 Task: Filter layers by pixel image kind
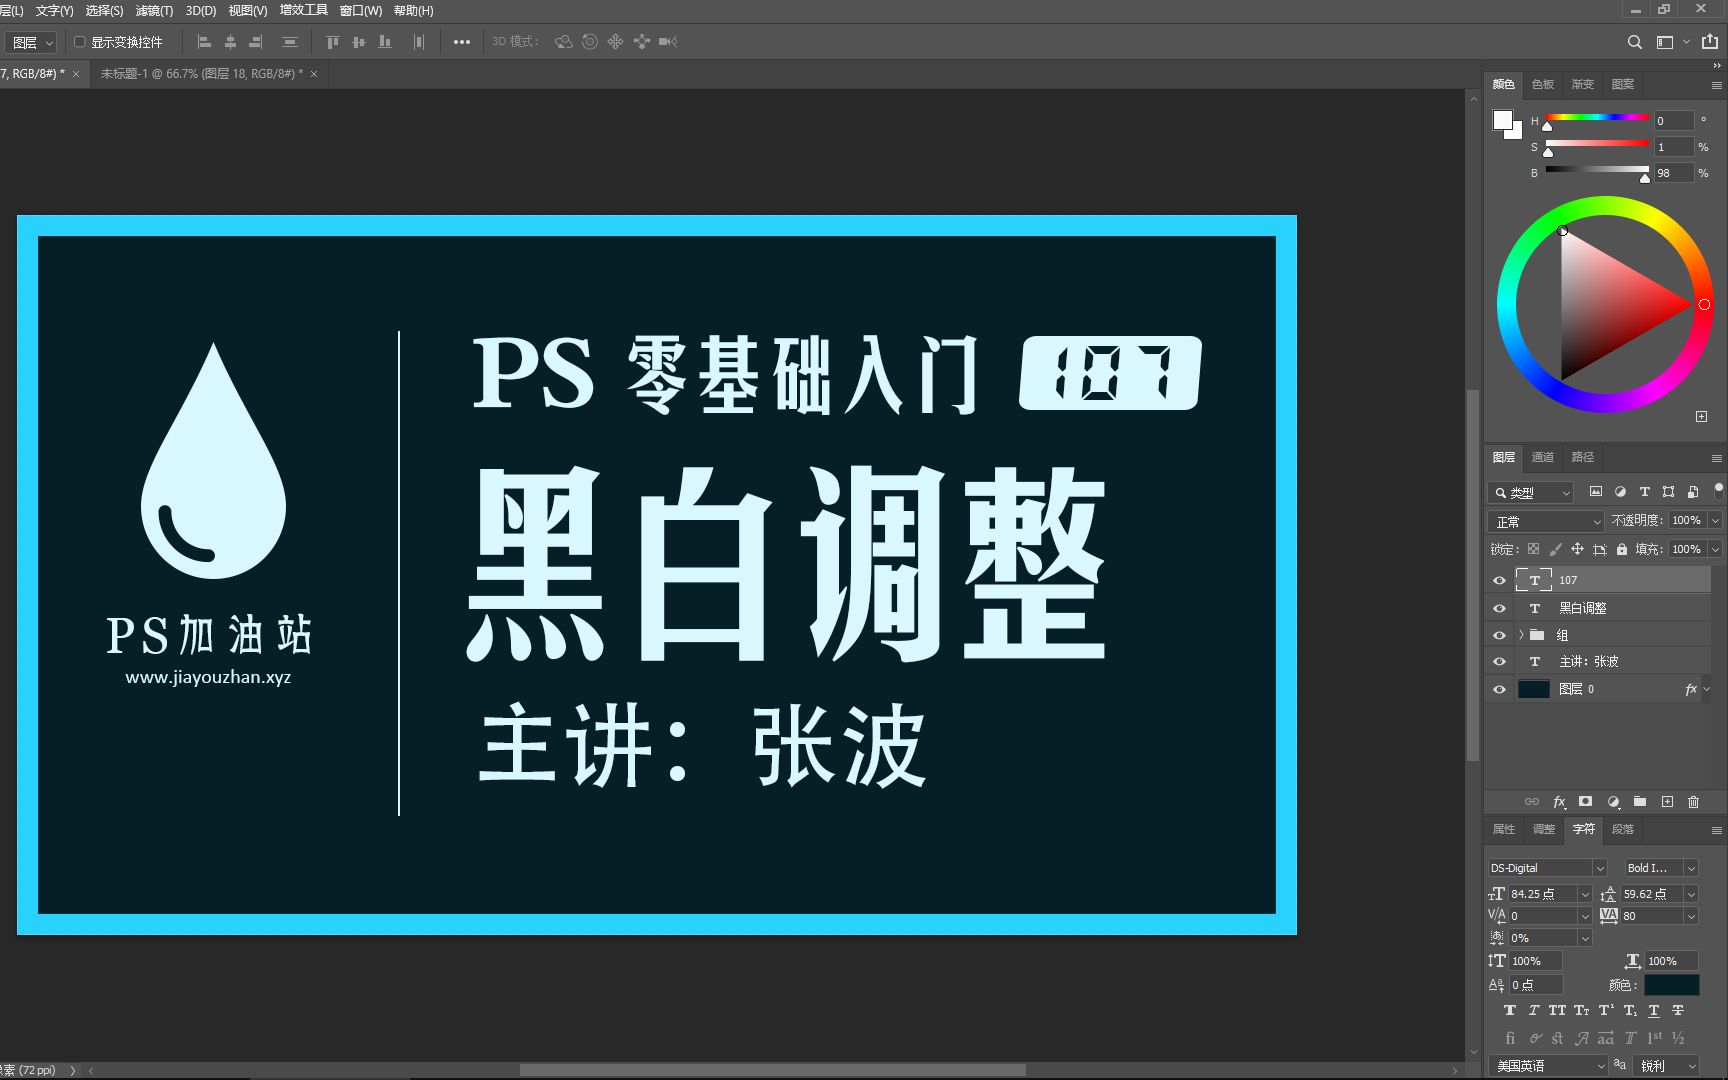[1595, 492]
